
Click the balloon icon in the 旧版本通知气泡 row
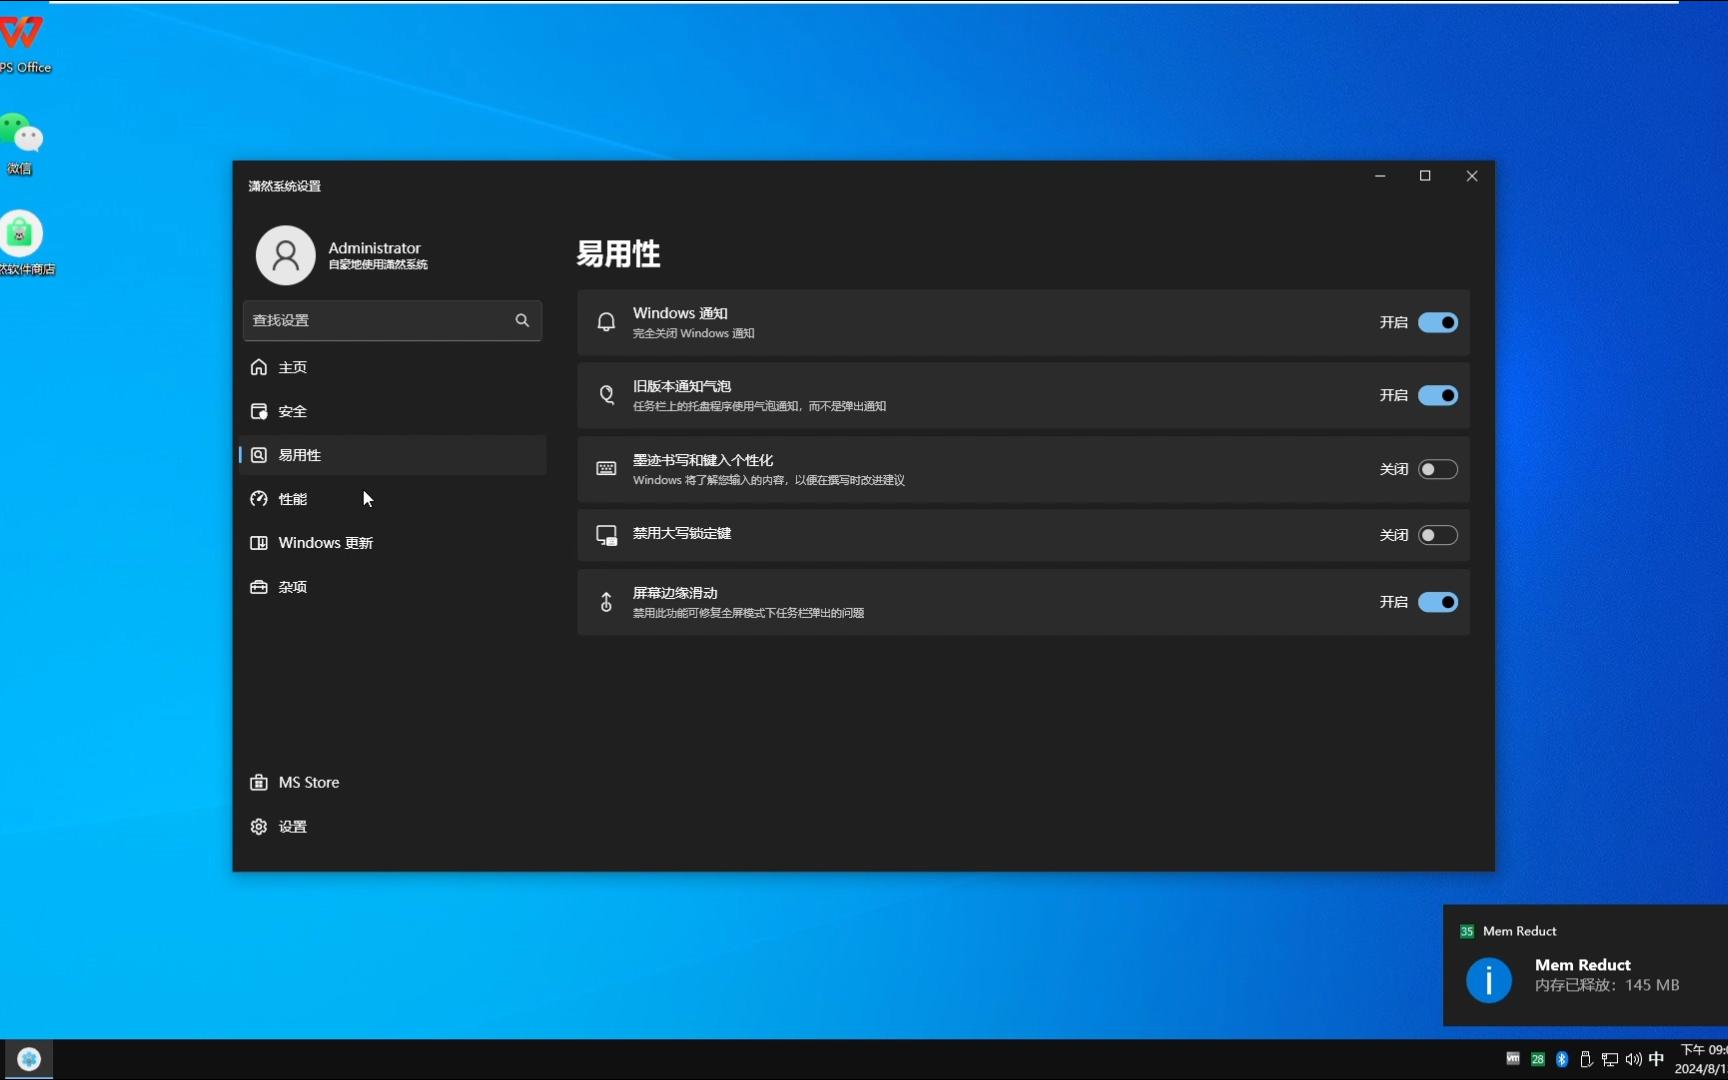point(606,395)
